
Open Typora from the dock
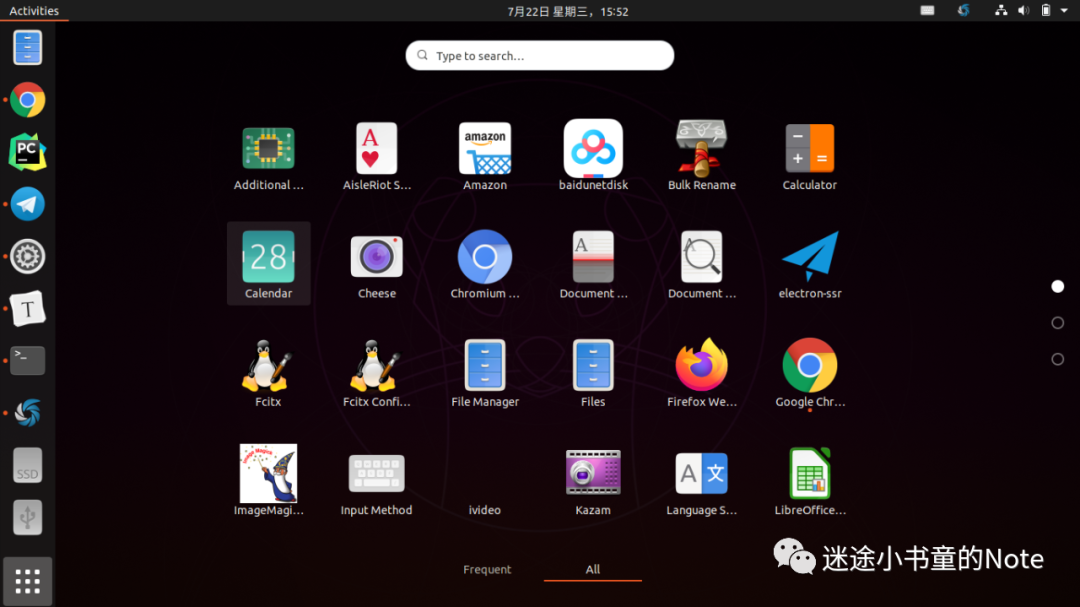click(28, 309)
